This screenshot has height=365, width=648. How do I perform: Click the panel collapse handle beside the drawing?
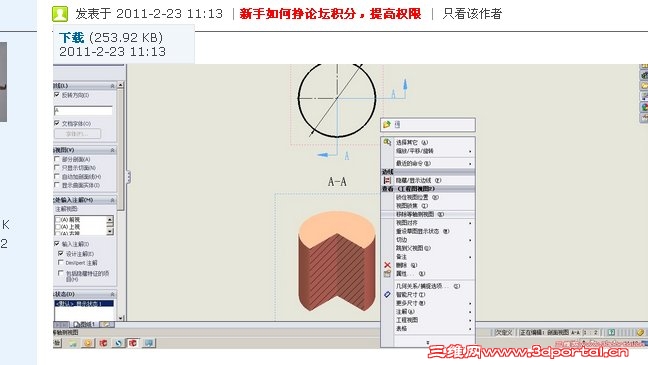[x=129, y=177]
